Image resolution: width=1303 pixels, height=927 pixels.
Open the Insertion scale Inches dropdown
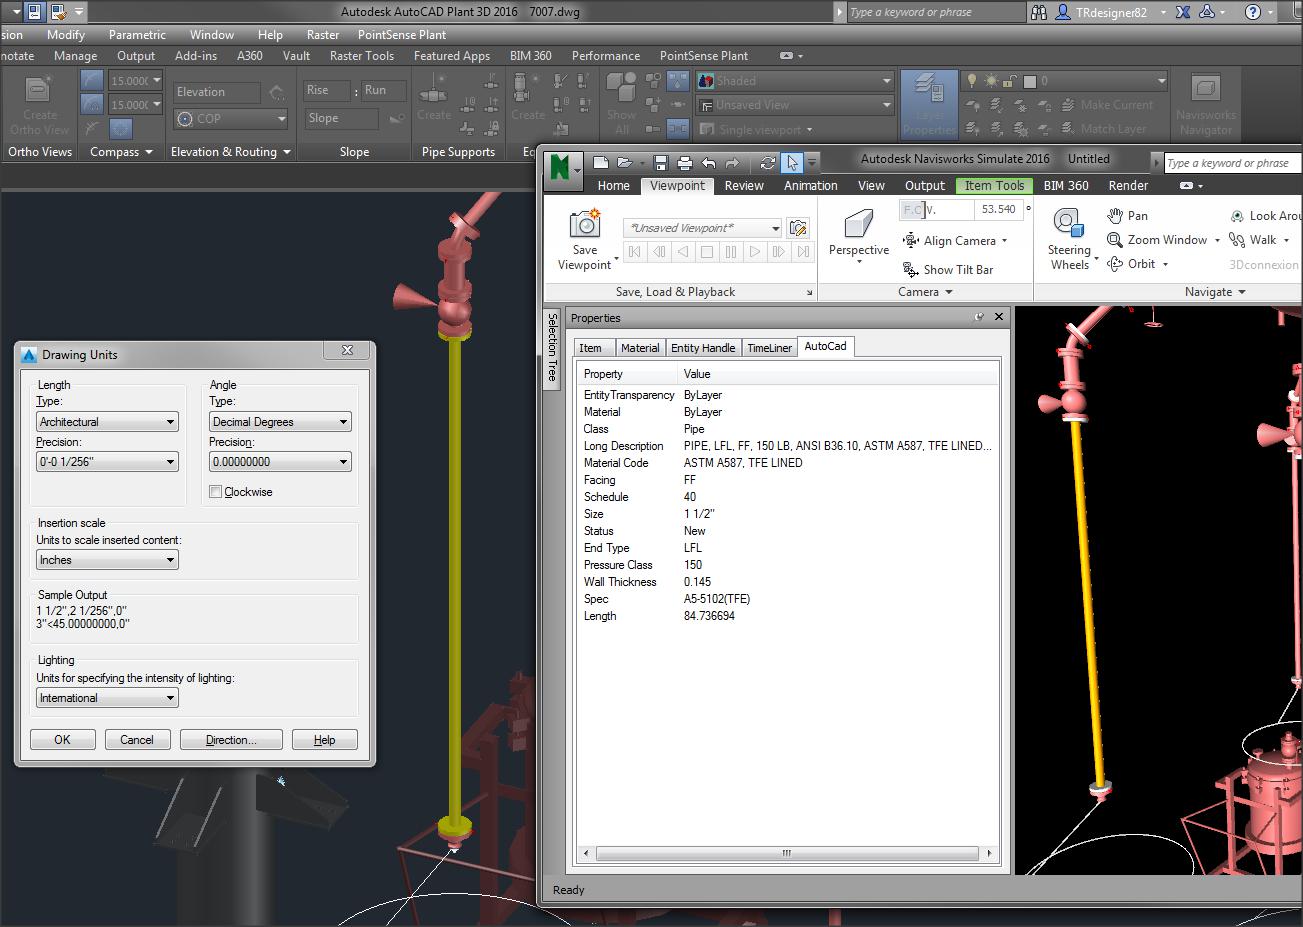point(107,560)
